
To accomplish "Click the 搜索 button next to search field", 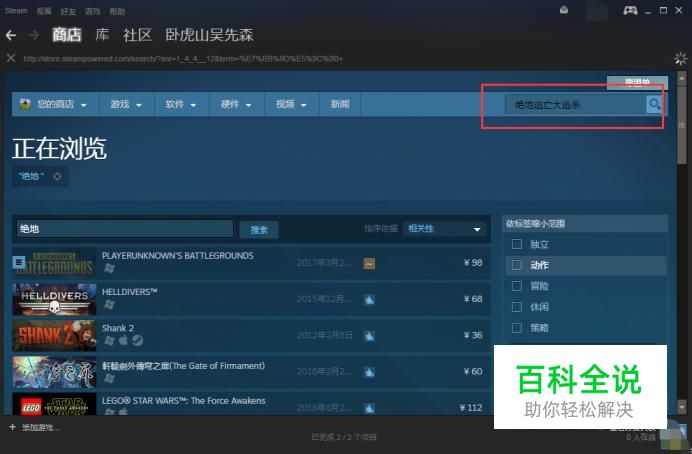I will (259, 230).
